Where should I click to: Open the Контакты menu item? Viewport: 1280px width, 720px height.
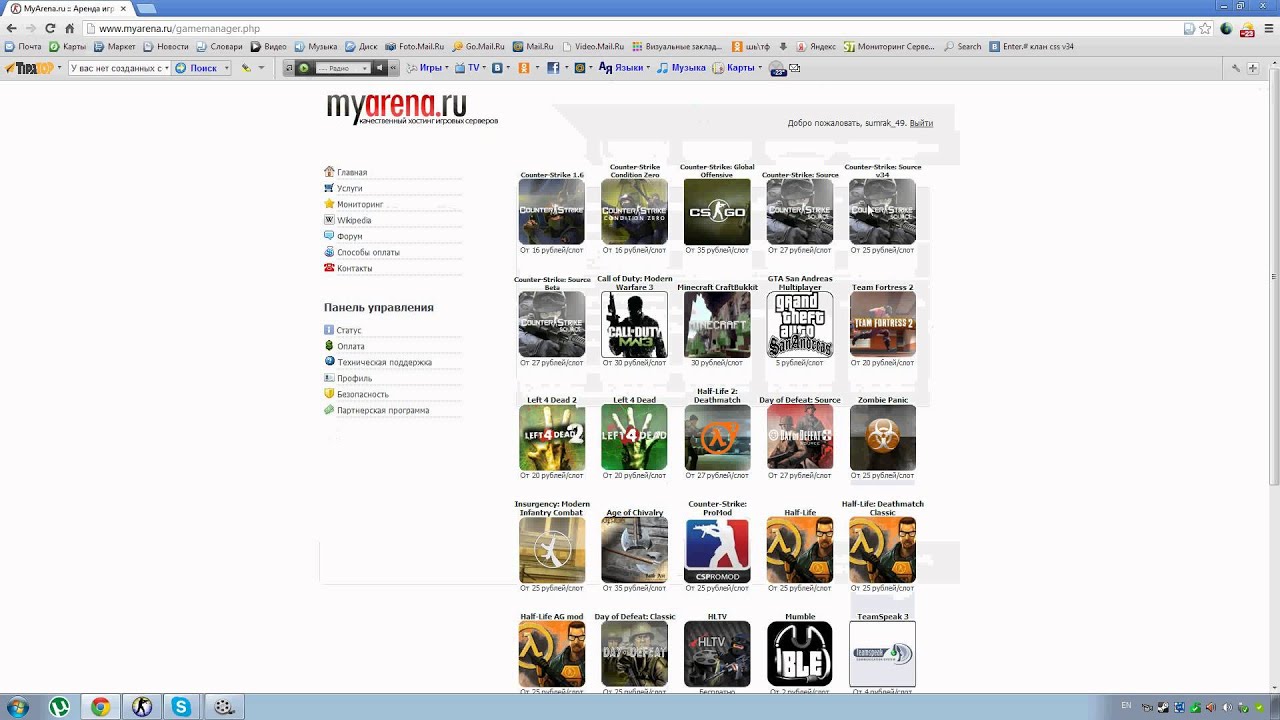pyautogui.click(x=355, y=268)
